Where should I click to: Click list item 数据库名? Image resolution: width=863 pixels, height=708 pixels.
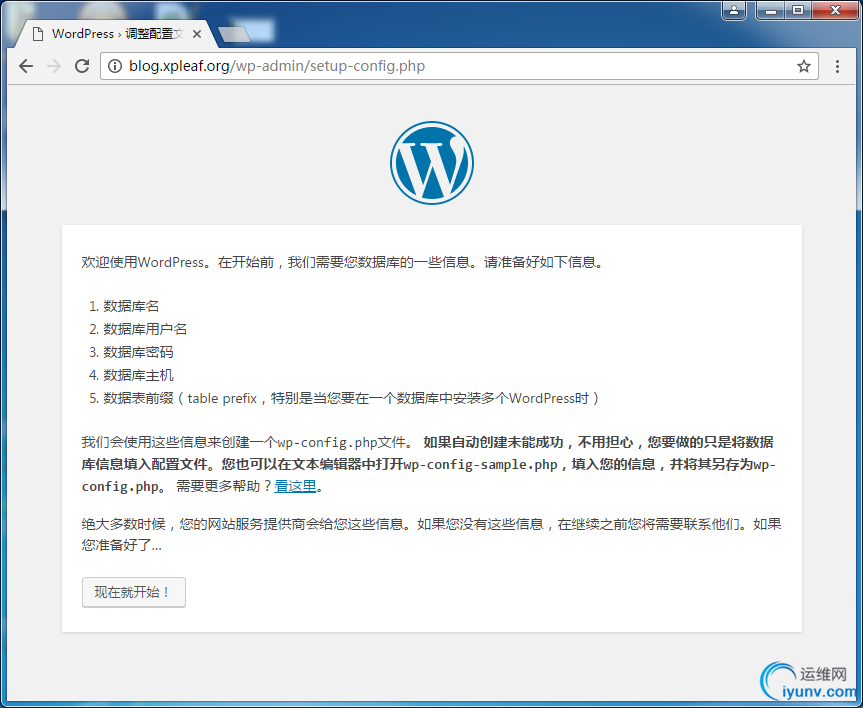(x=131, y=306)
